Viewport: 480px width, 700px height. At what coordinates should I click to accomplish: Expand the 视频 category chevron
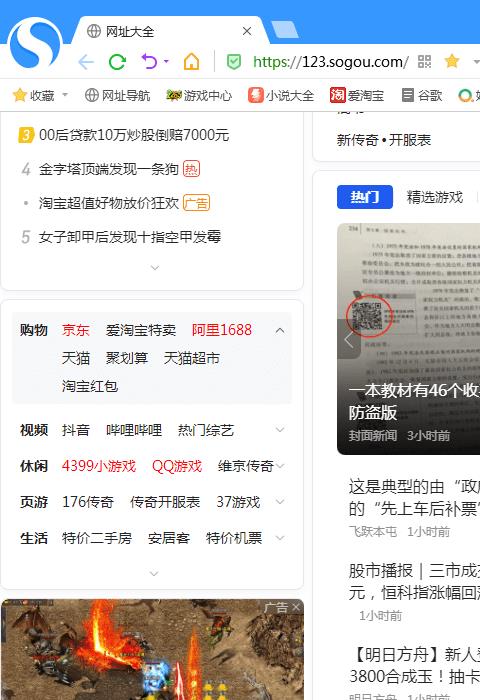point(280,430)
